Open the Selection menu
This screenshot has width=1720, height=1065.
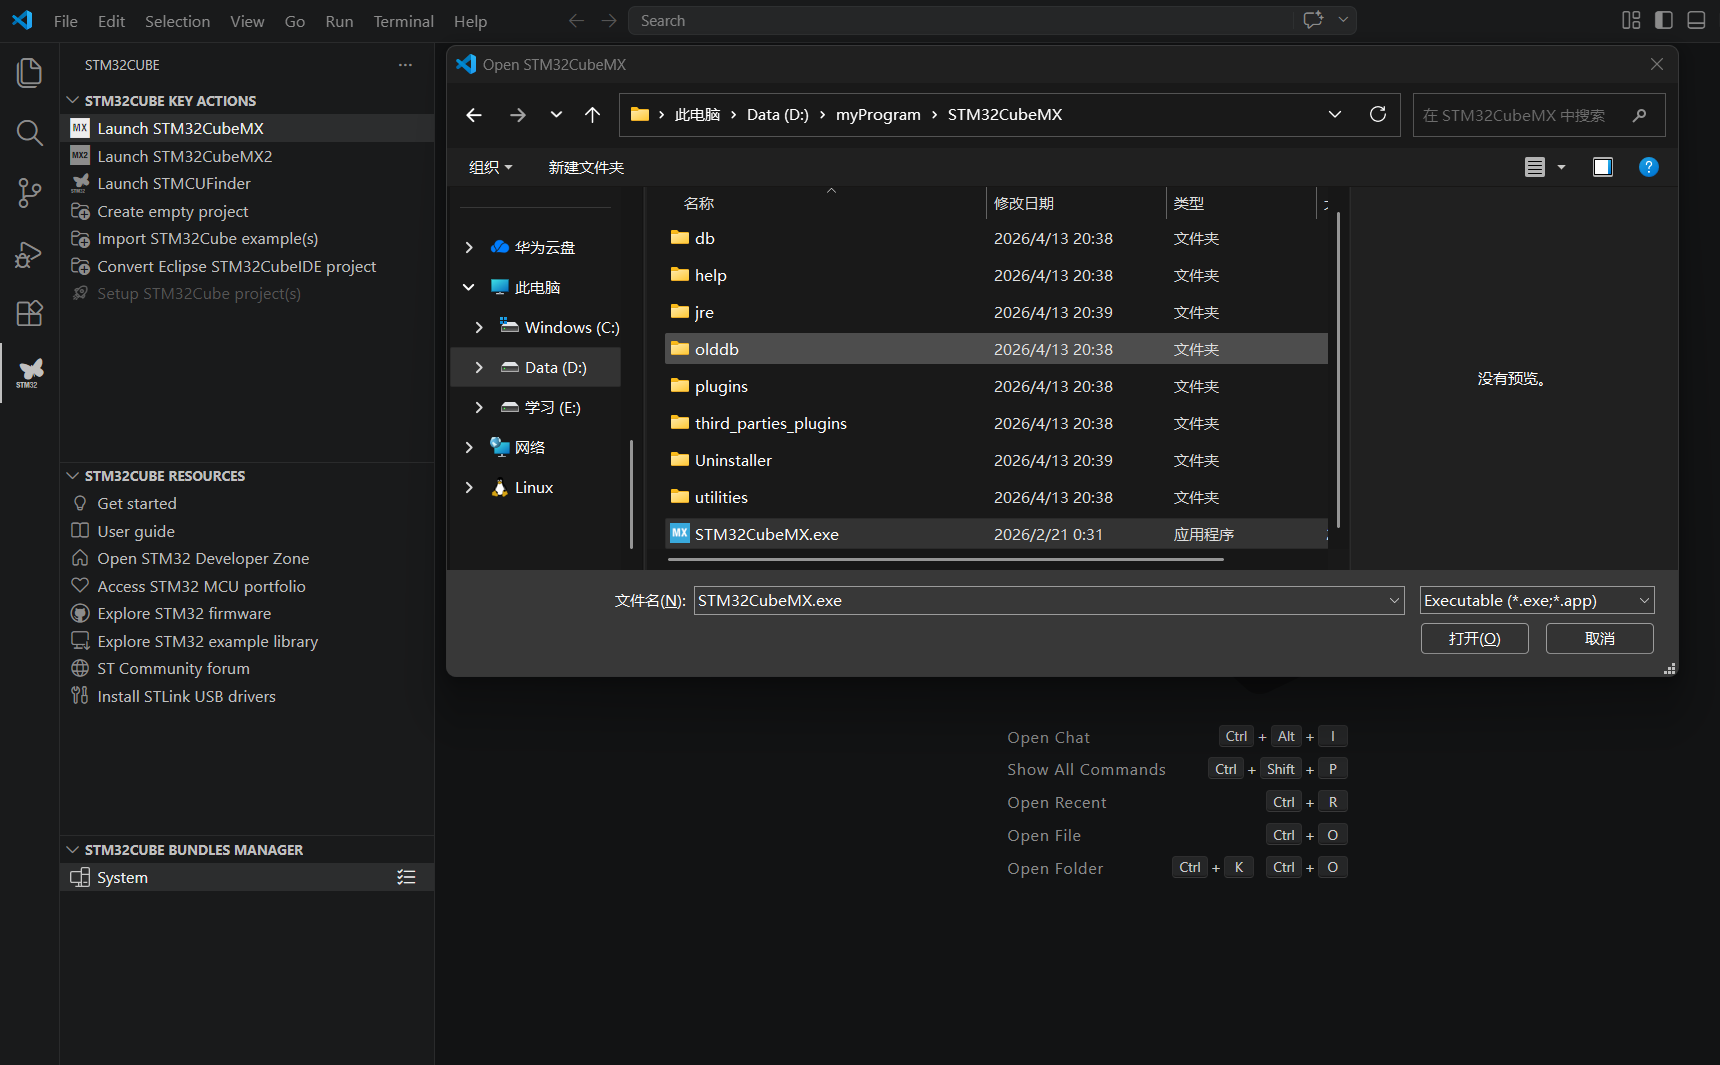coord(177,21)
